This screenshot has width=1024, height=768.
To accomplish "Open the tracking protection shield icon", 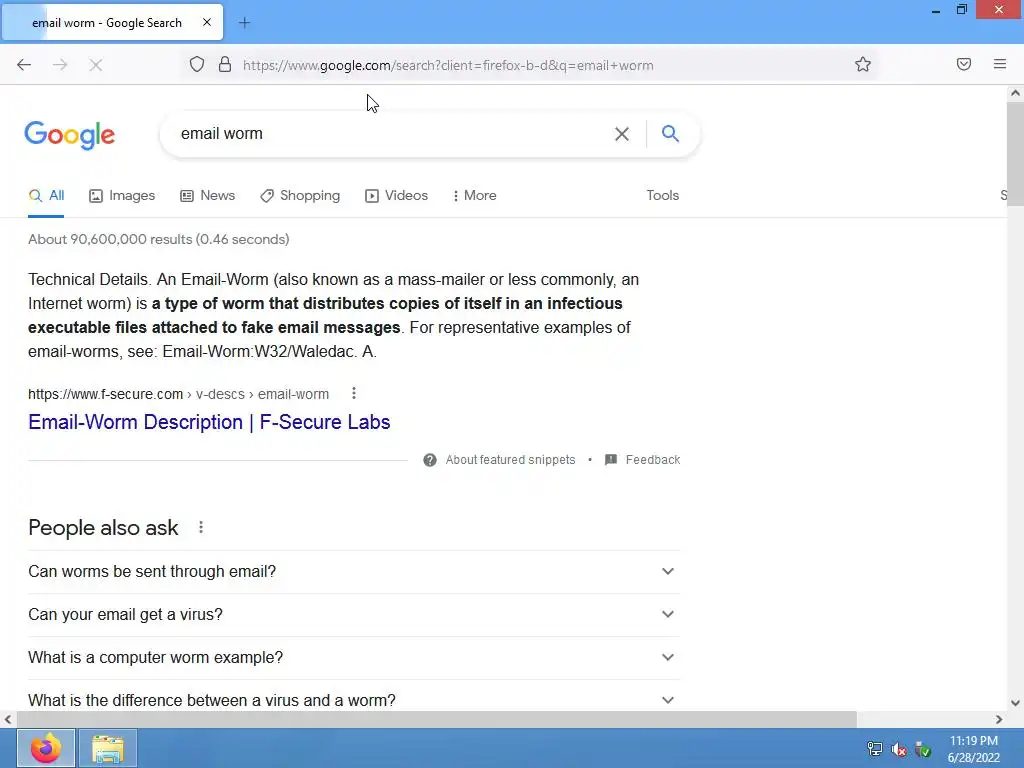I will coord(197,64).
